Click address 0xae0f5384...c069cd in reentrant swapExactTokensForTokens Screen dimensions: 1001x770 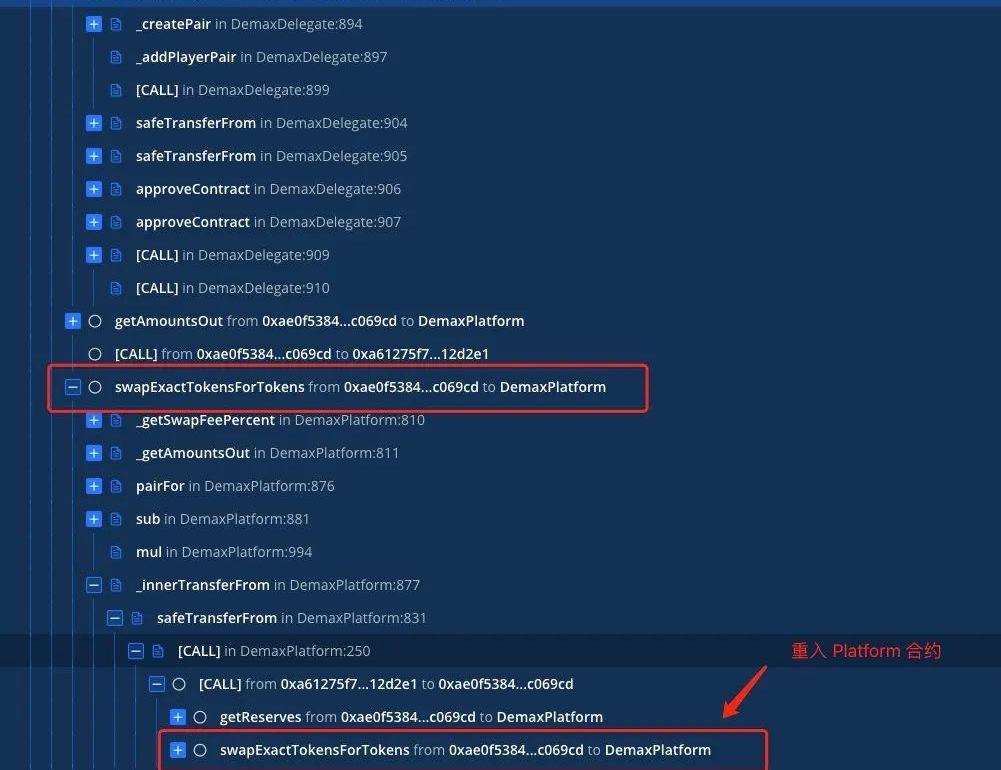pyautogui.click(x=515, y=750)
